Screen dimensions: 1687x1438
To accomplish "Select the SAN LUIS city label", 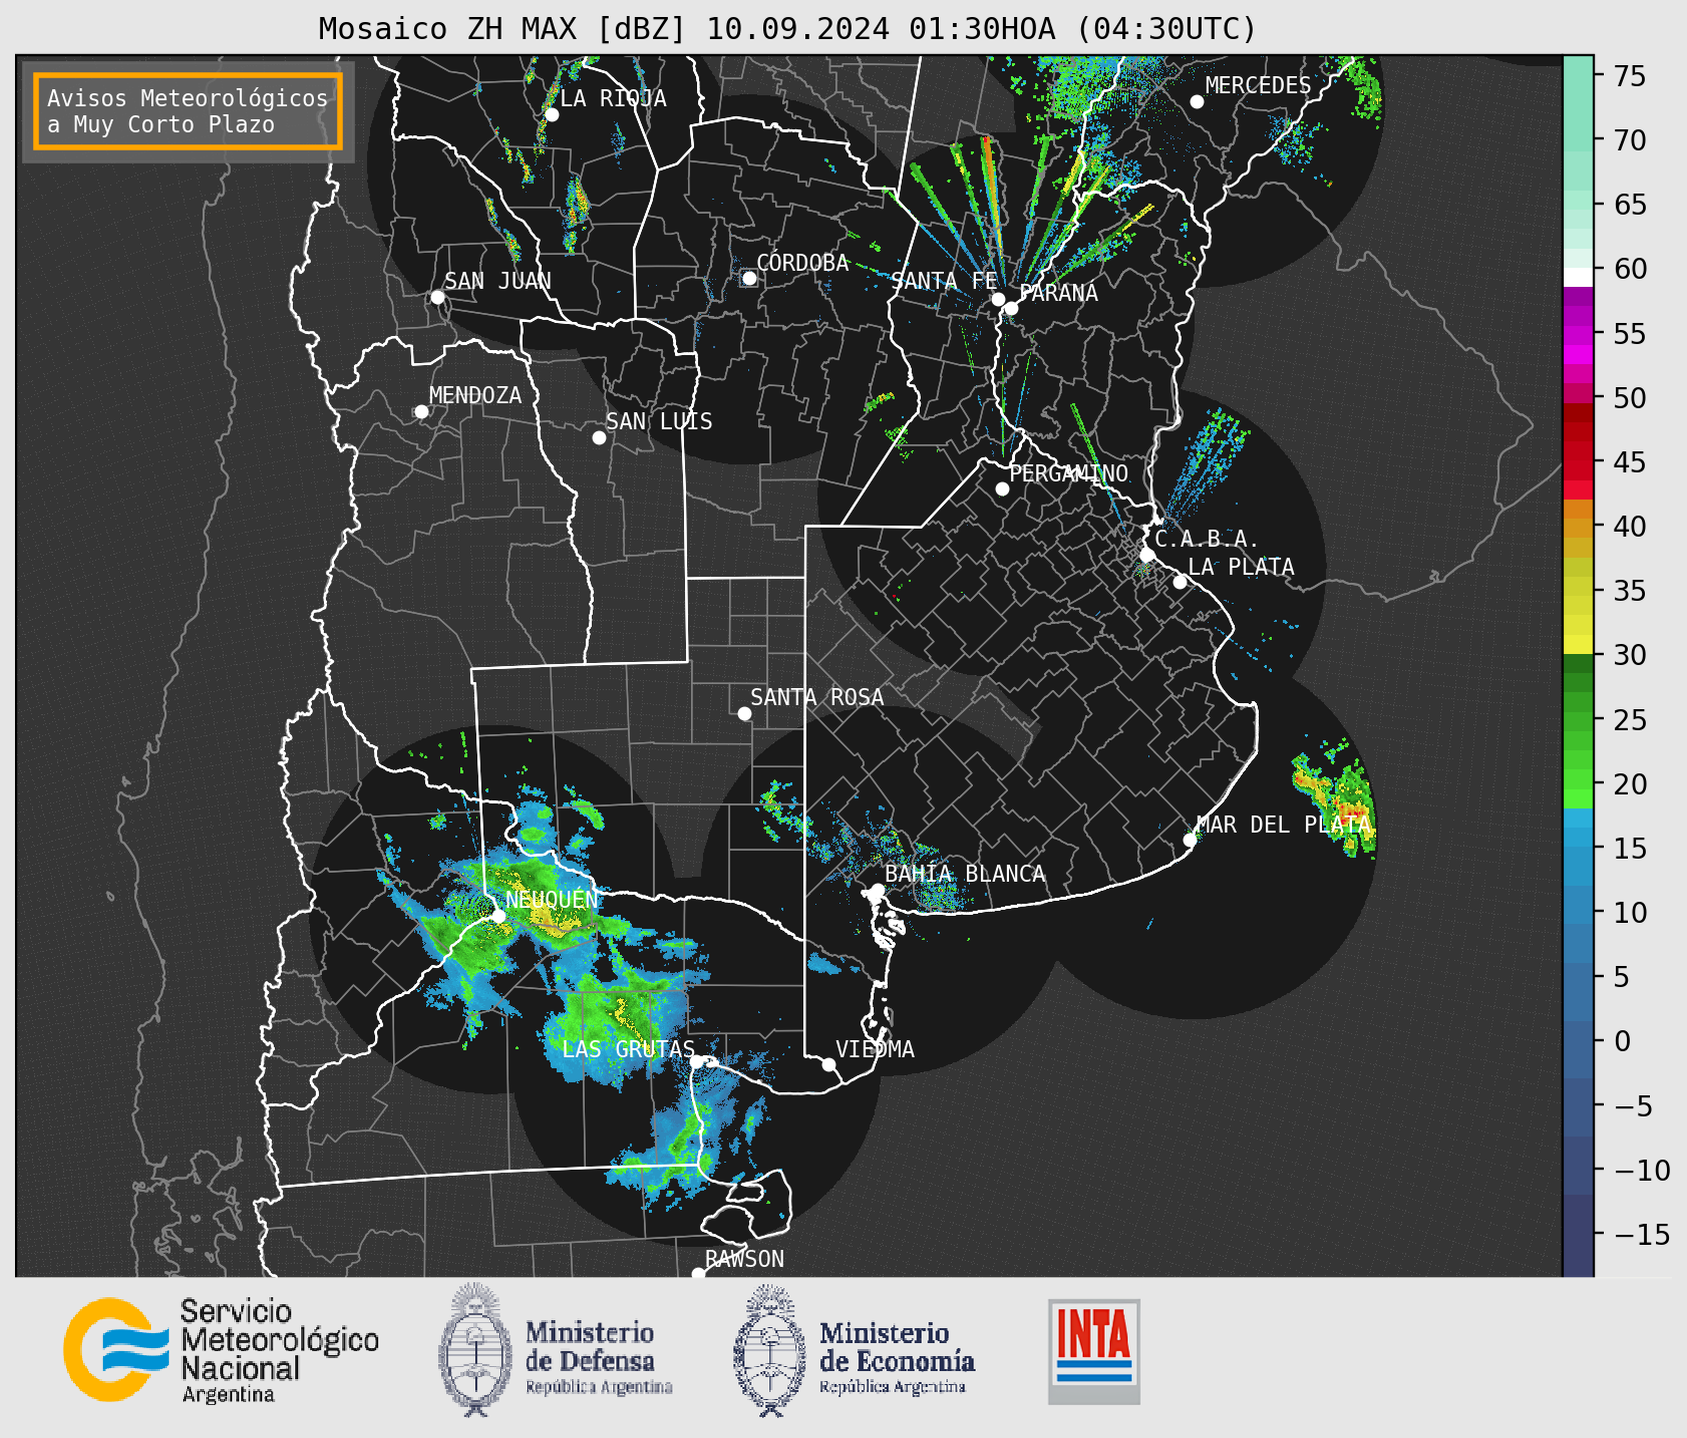I will point(659,422).
